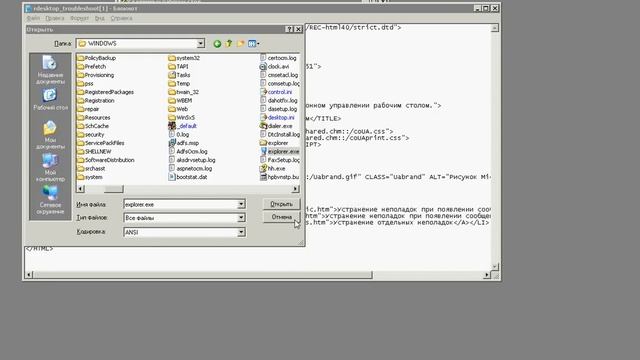Select the desktop.ini file

pos(277,118)
